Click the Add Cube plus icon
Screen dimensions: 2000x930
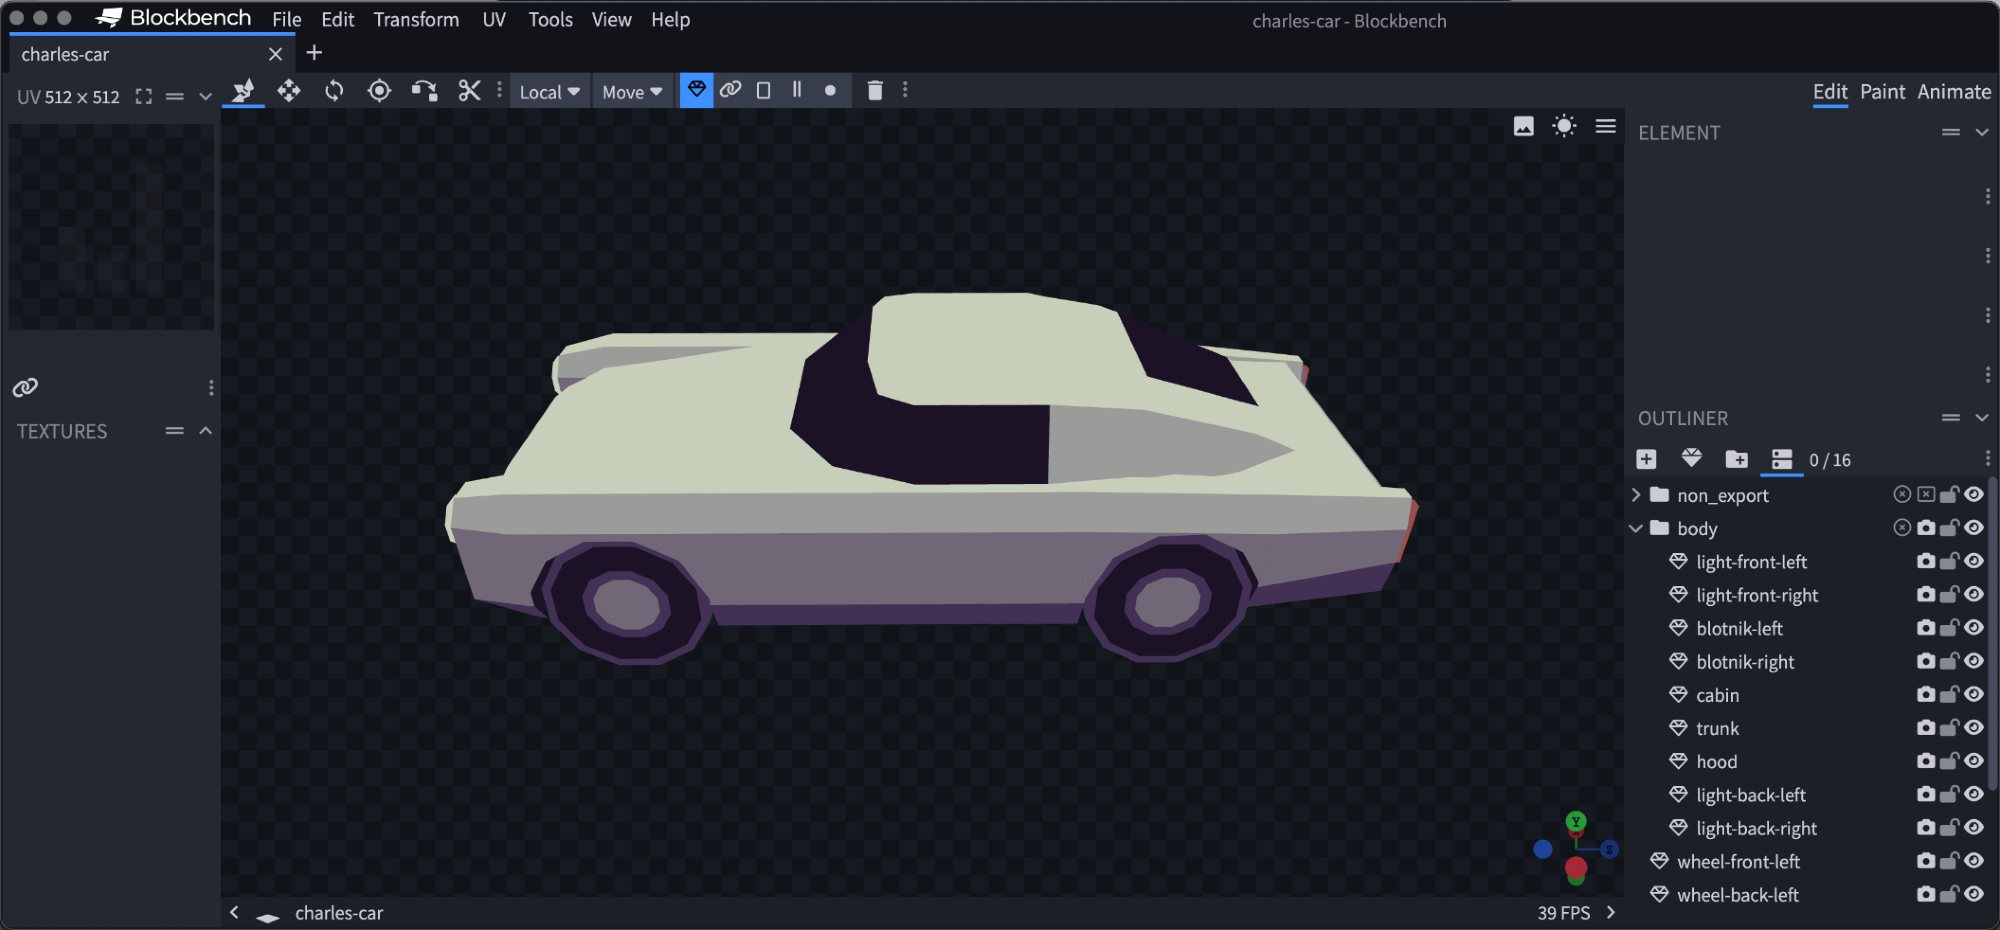coord(1646,459)
